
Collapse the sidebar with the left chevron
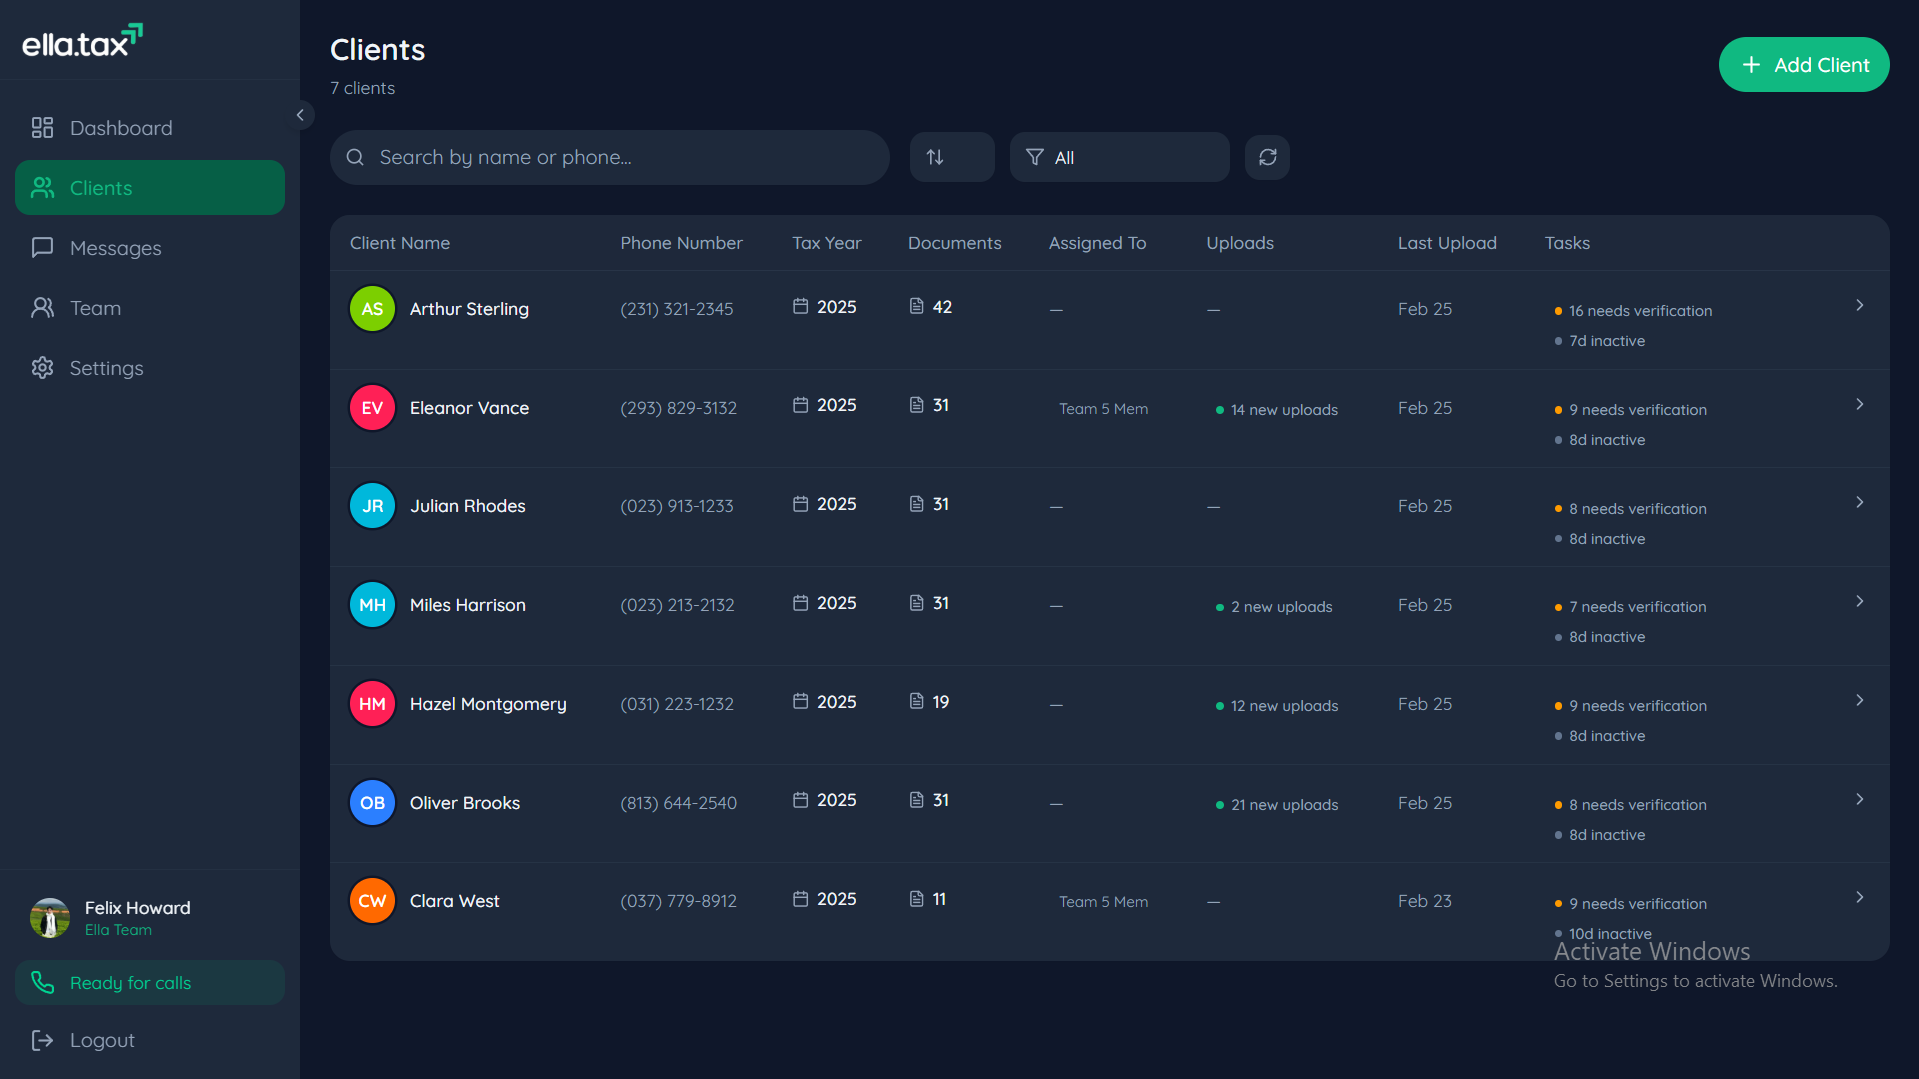[299, 115]
